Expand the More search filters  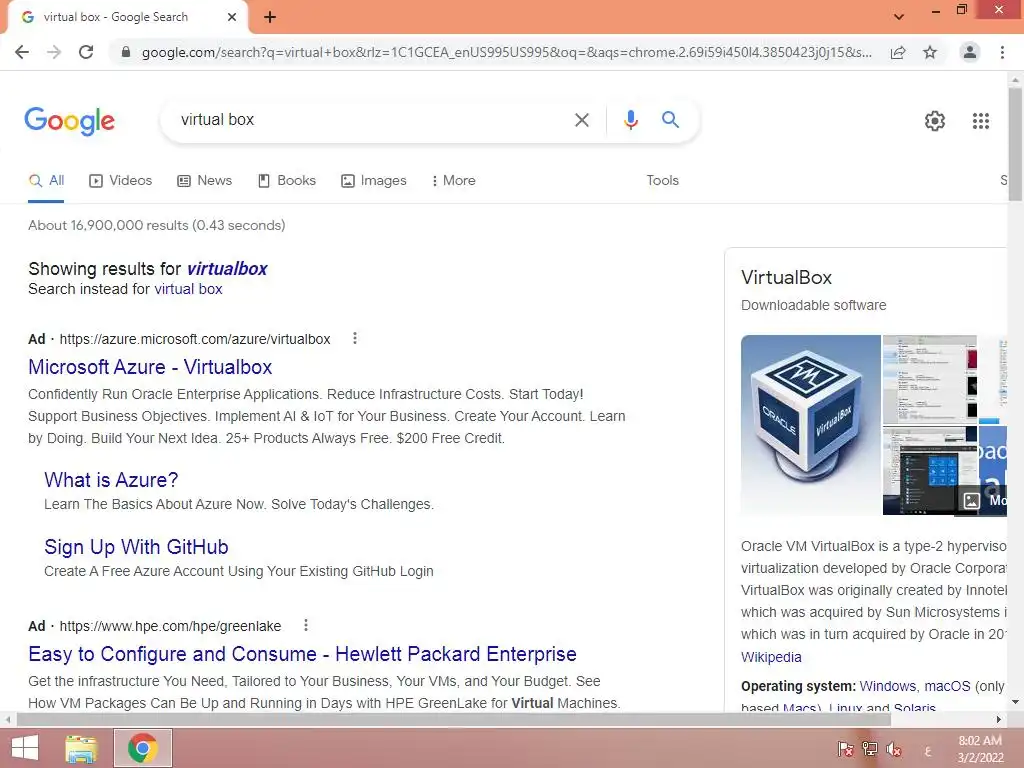(x=453, y=180)
